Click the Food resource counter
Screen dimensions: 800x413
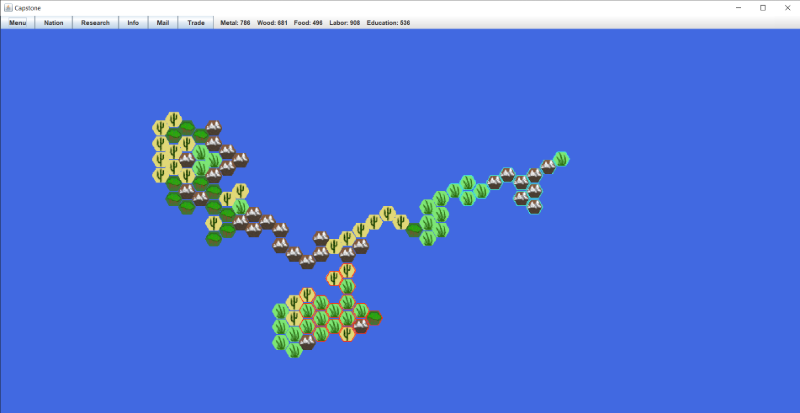tap(308, 22)
